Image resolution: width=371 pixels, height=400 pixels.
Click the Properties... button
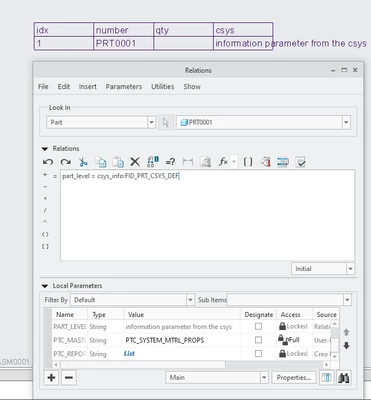pos(294,378)
